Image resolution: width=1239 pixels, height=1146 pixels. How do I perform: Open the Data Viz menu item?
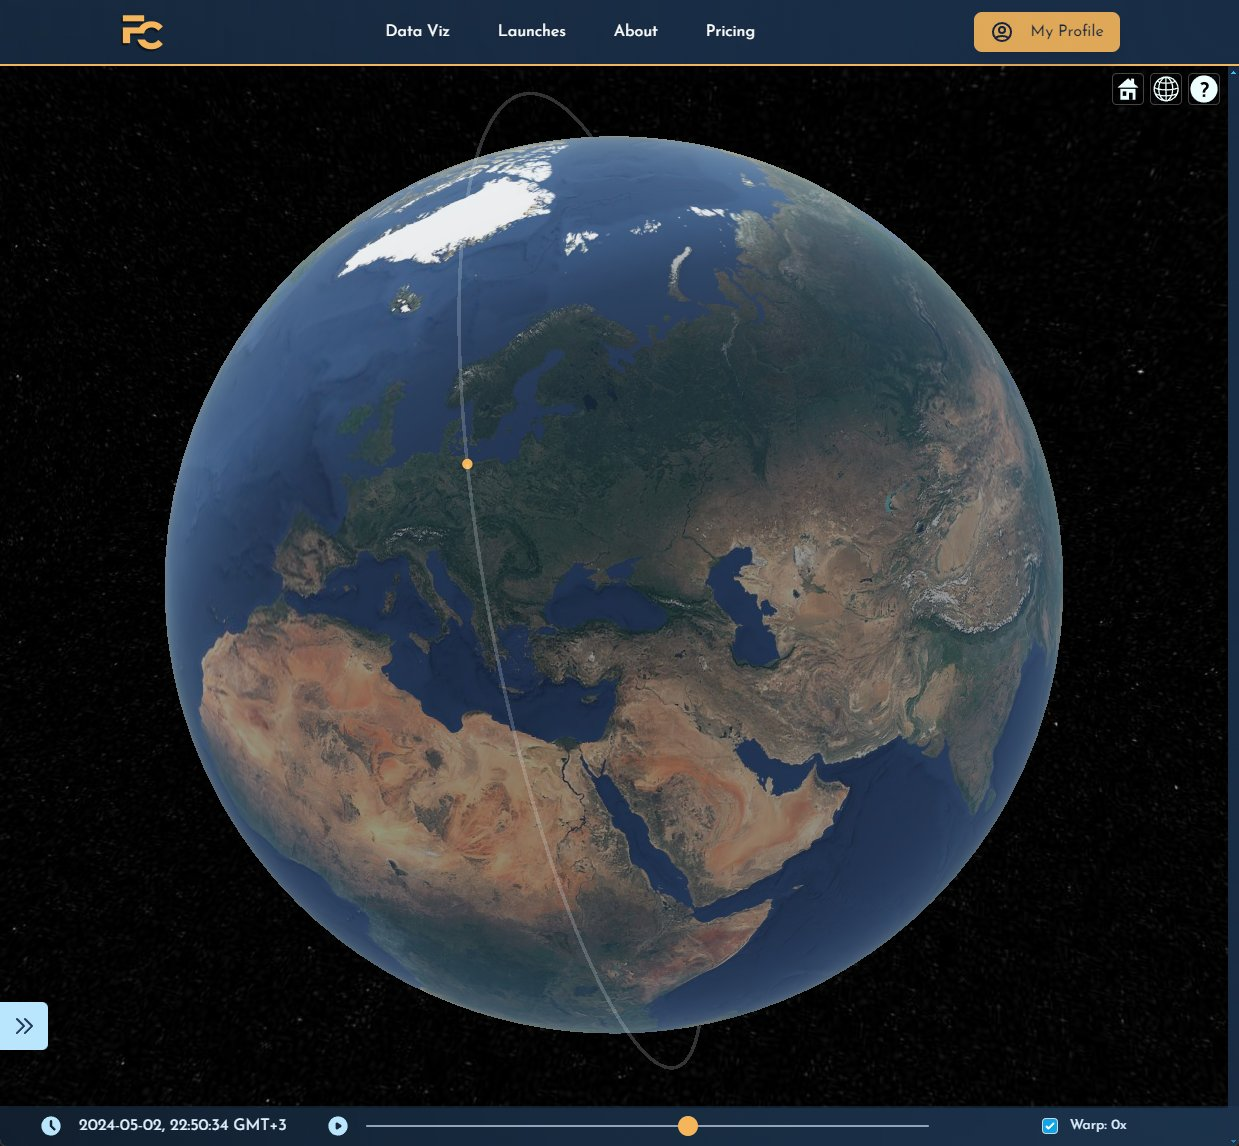(x=417, y=31)
